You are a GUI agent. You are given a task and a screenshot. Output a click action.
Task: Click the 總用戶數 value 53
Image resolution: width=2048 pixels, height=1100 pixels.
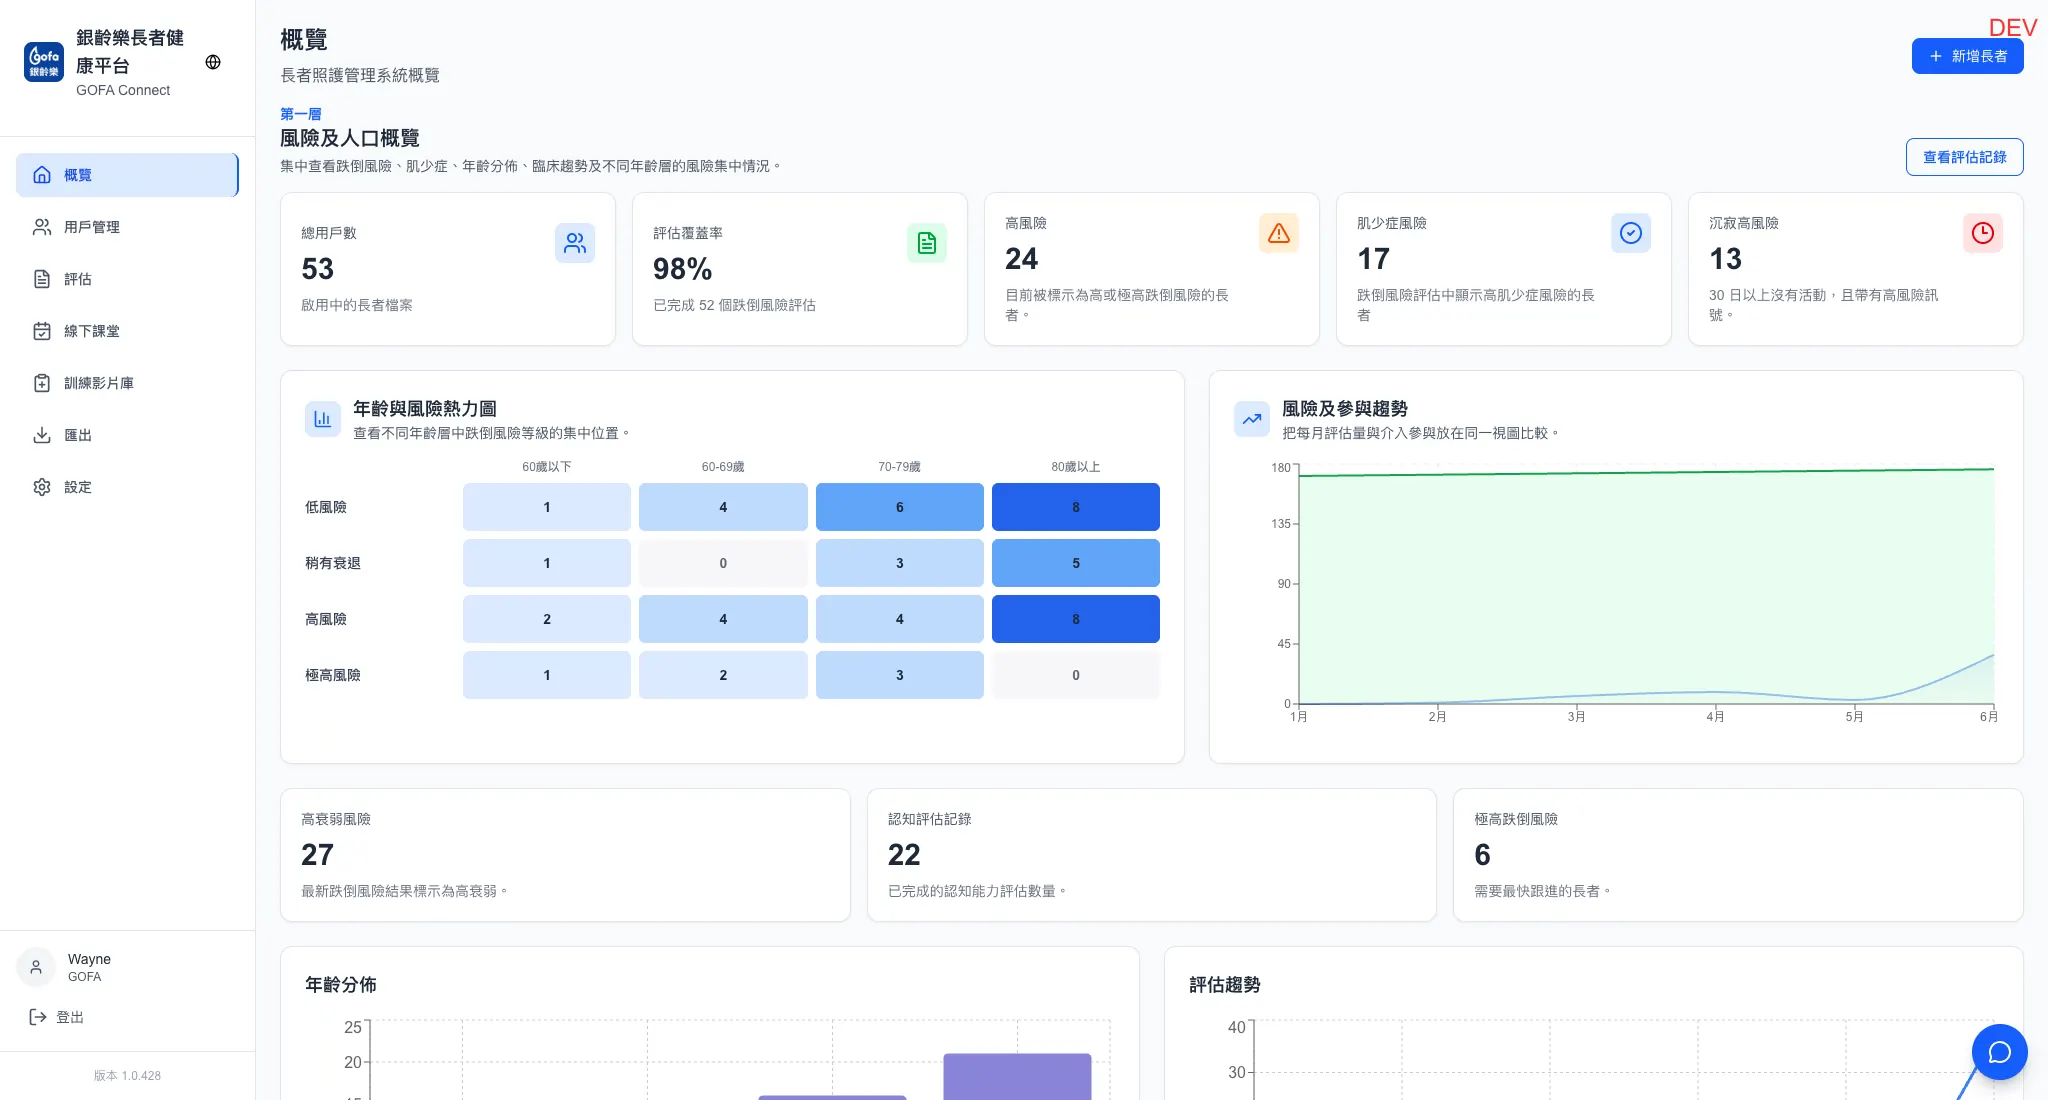[x=318, y=269]
